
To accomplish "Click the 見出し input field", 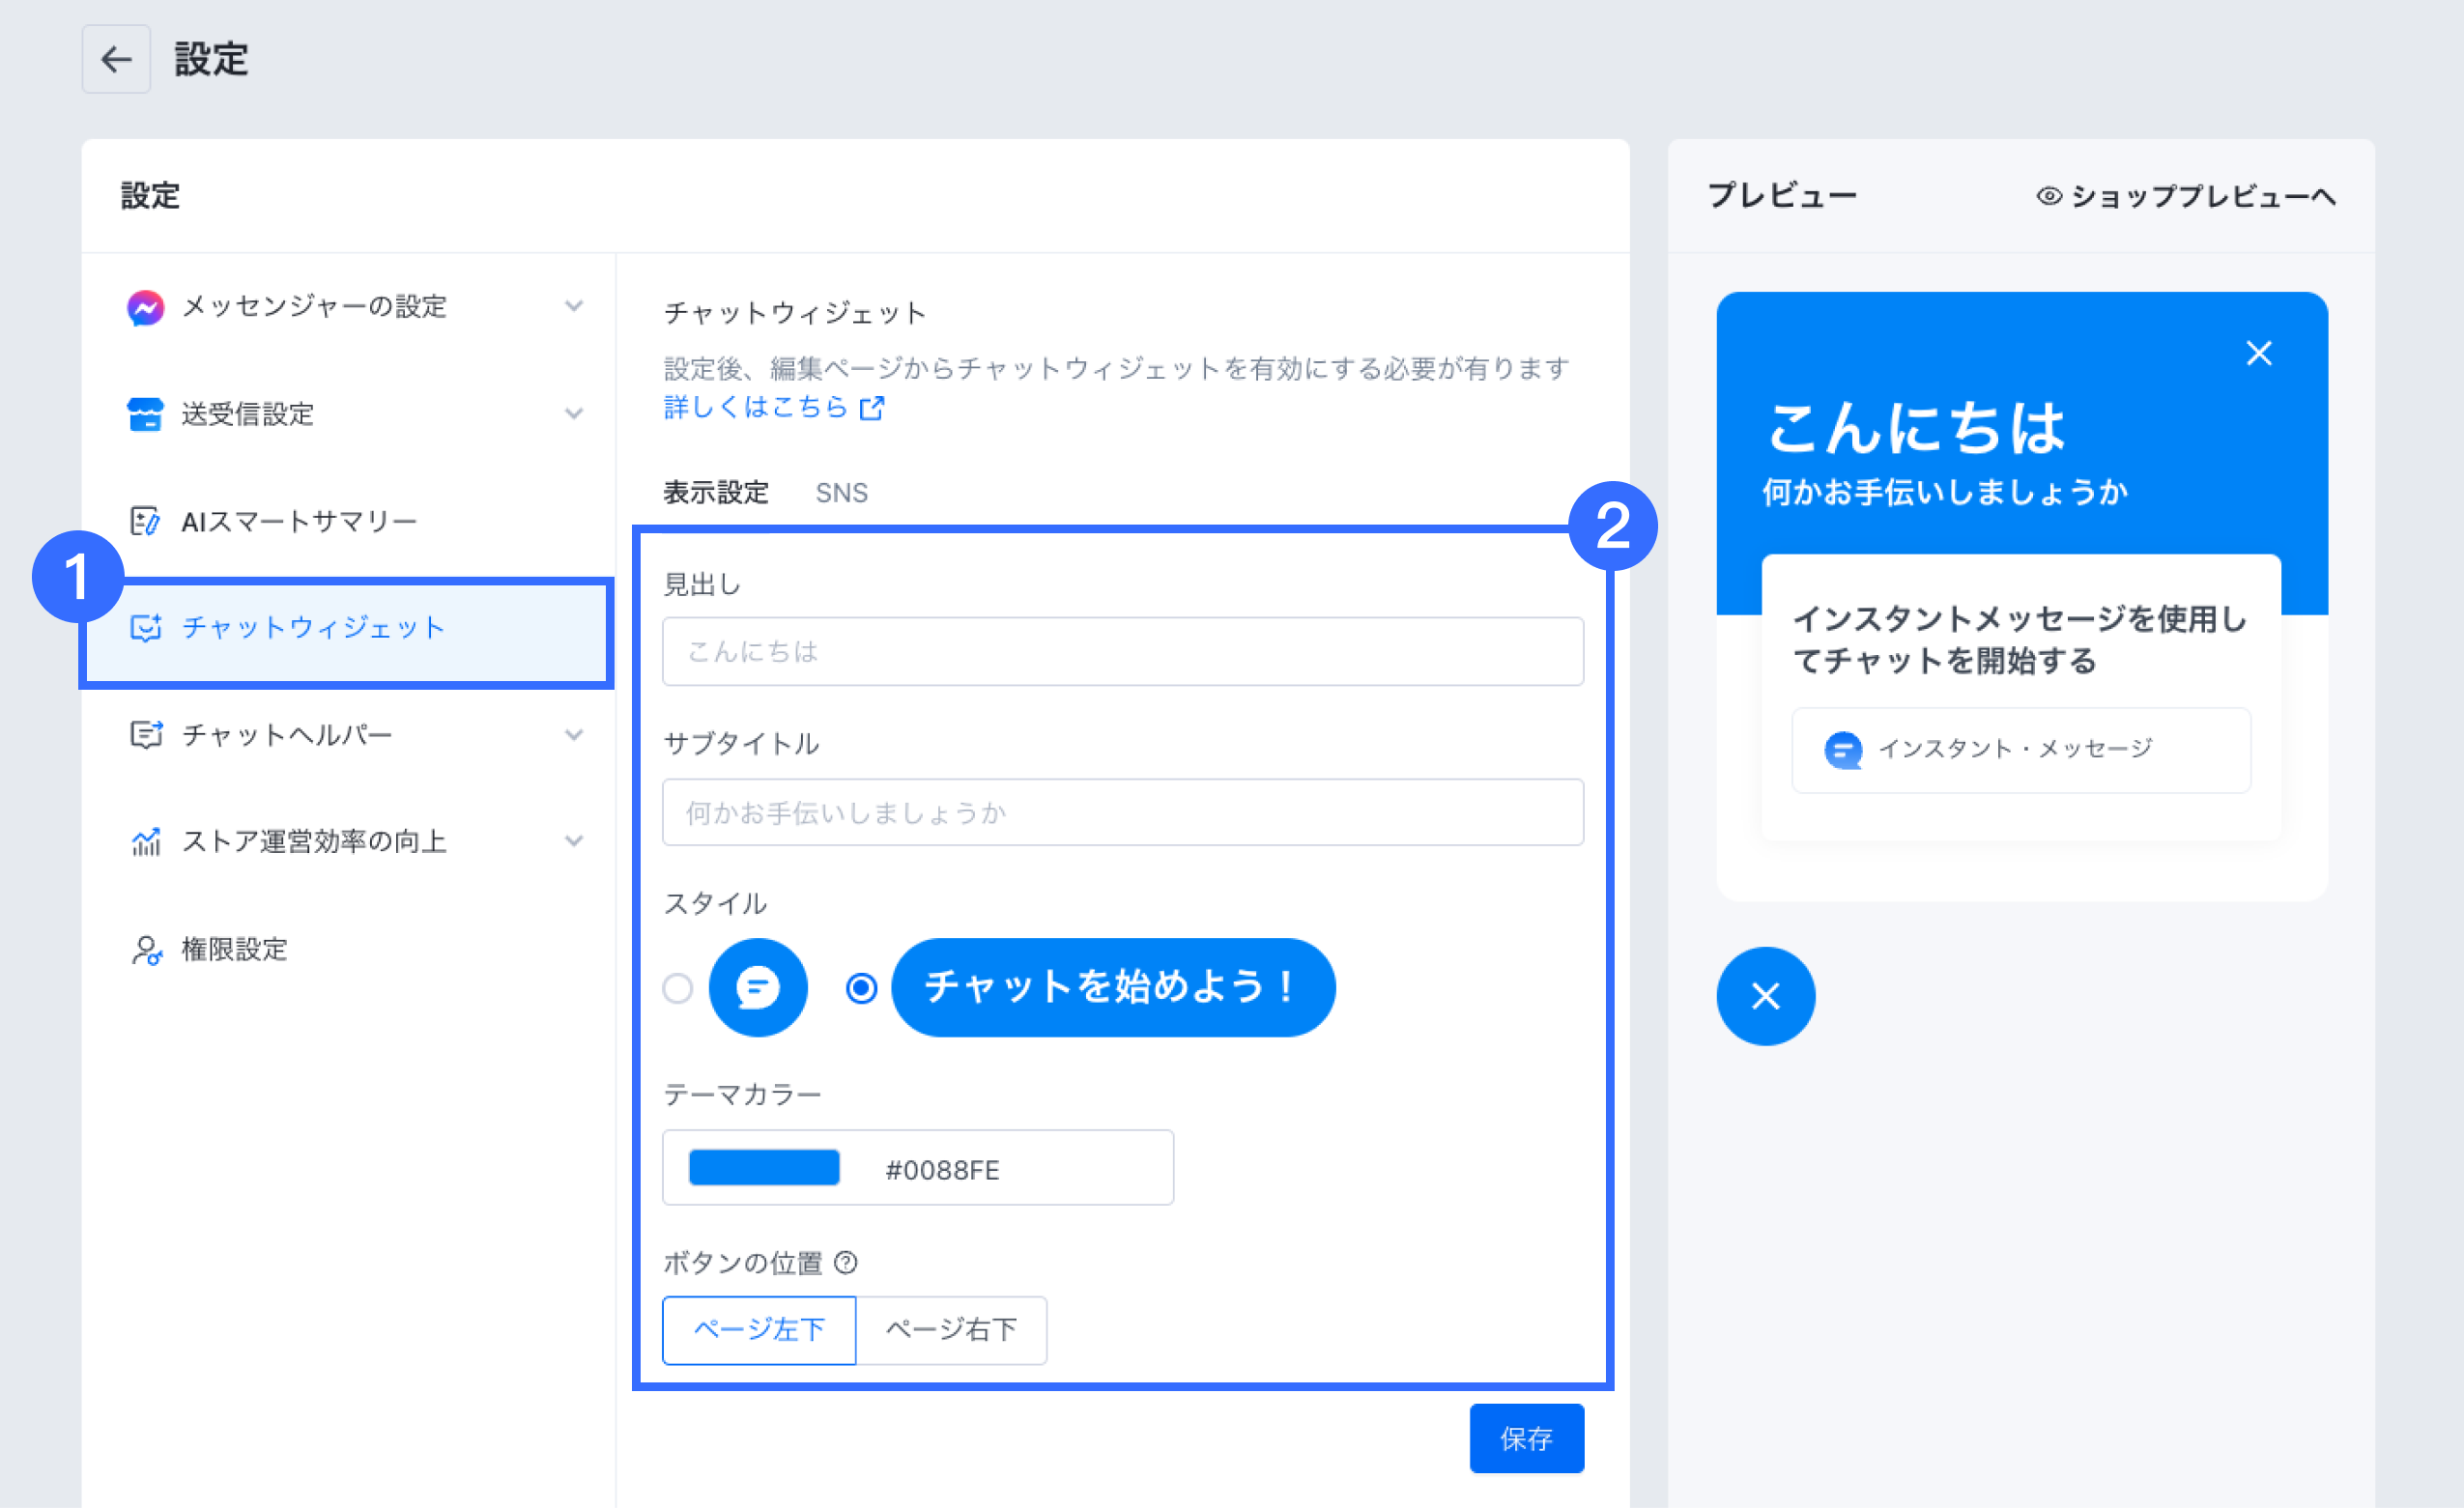I will pyautogui.click(x=1123, y=651).
